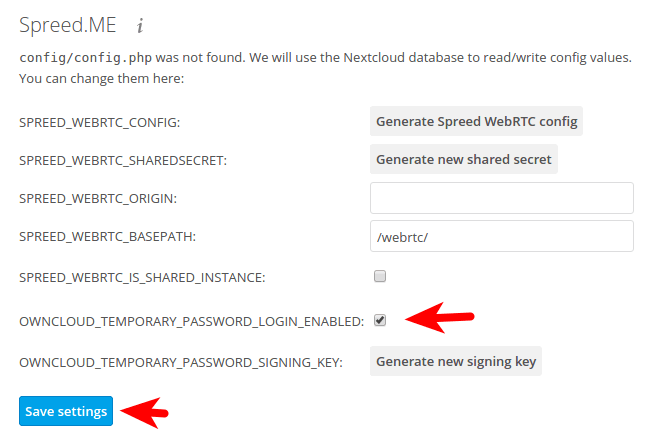Focus the SPREED_WEBRTC_ORIGIN text field

(501, 198)
